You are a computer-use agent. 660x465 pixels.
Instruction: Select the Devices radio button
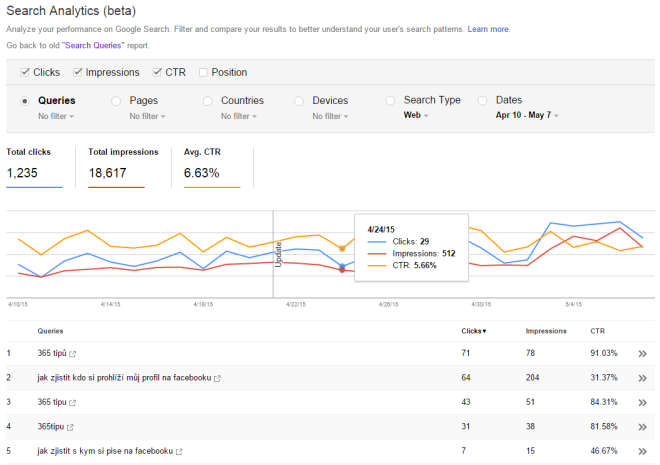click(x=299, y=101)
